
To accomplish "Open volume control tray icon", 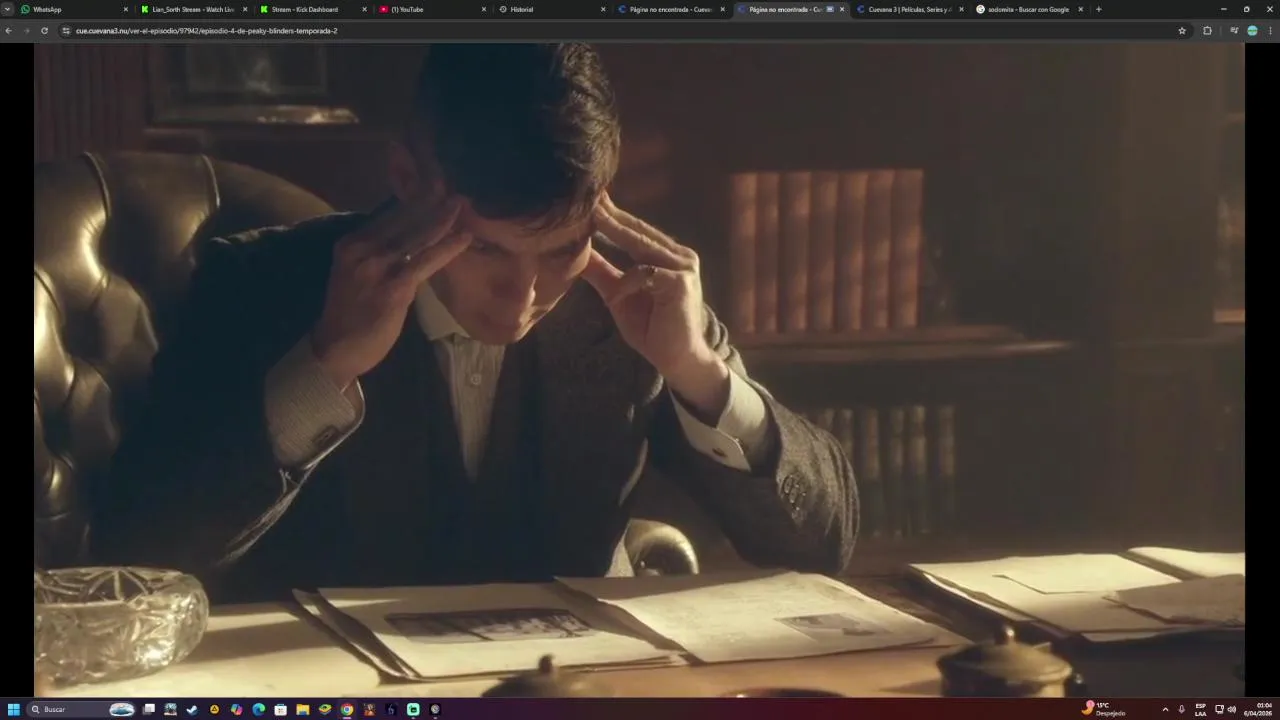I will tap(1232, 709).
